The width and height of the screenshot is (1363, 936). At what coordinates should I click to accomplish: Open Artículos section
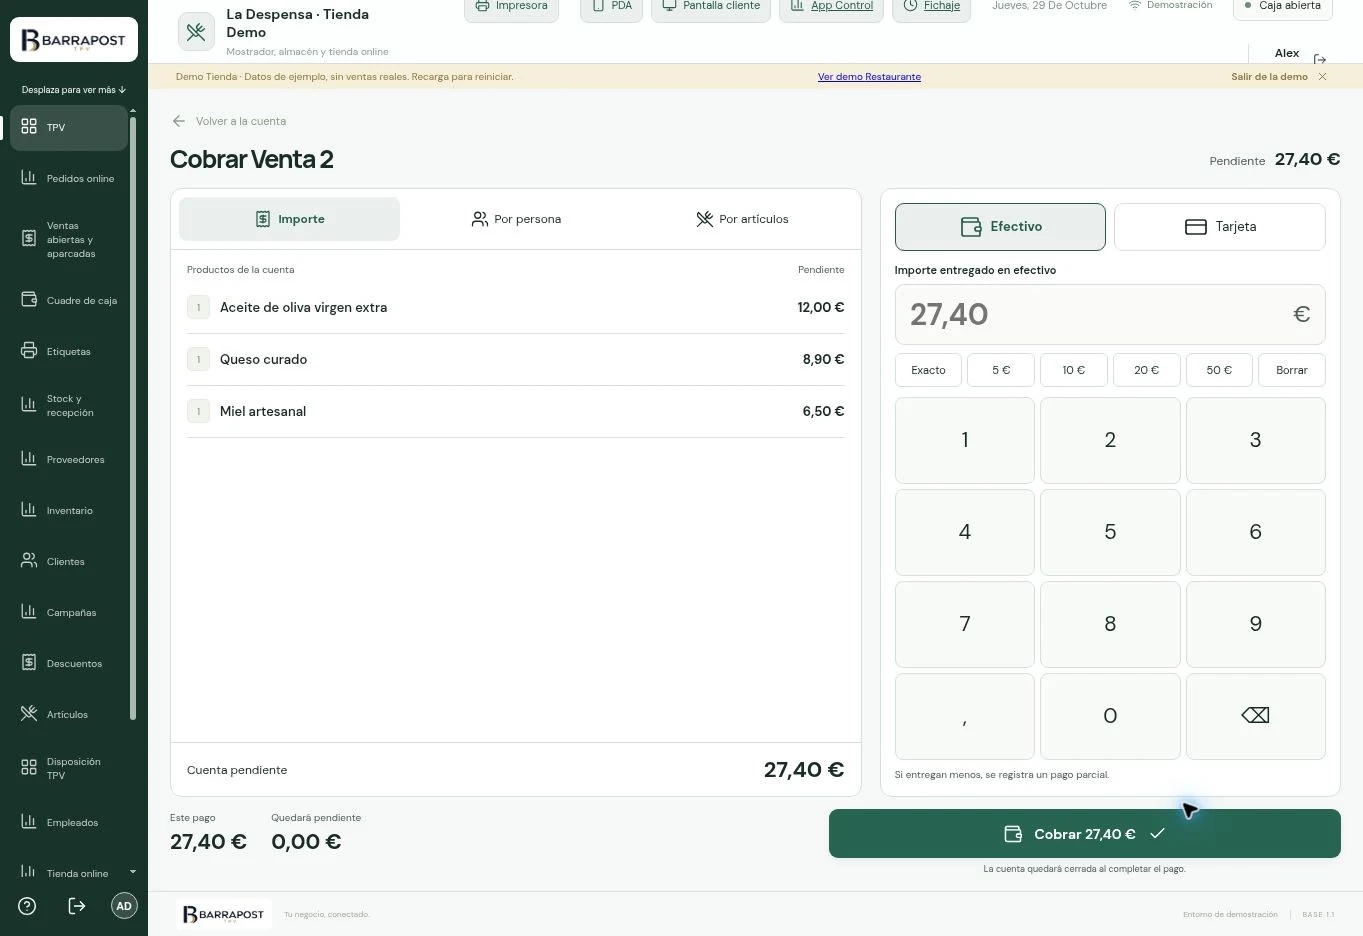68,715
